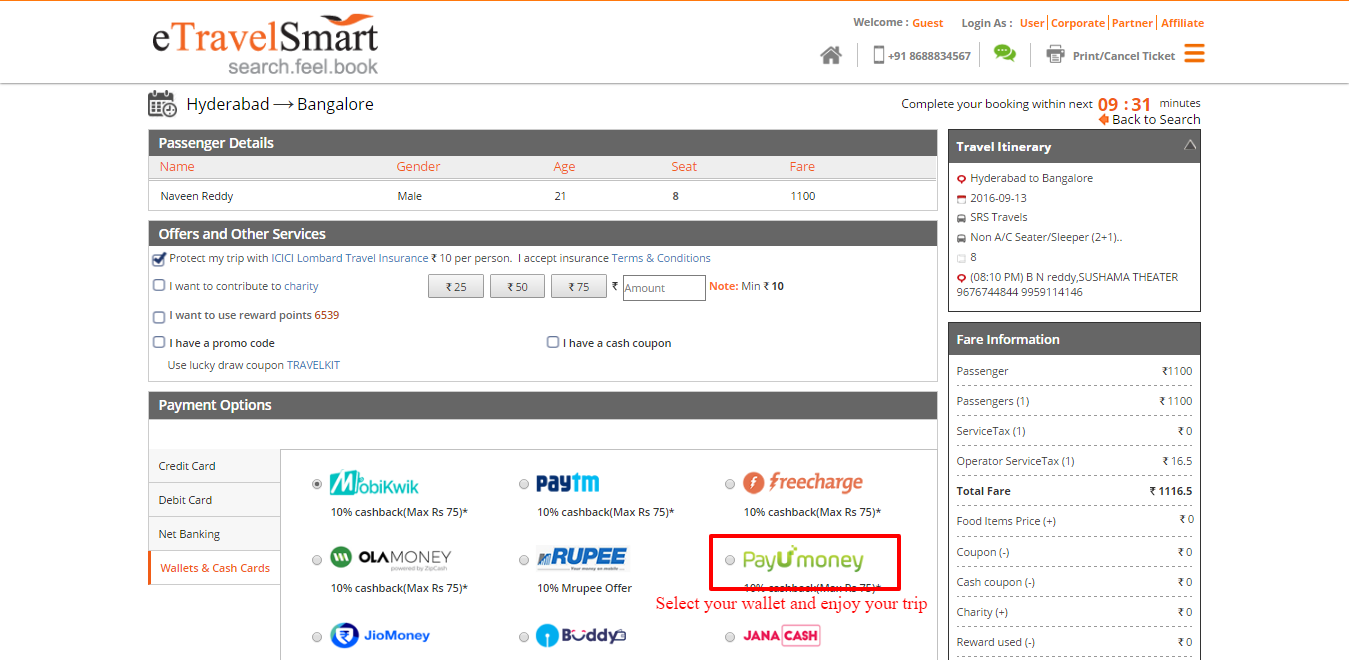This screenshot has width=1349, height=660.
Task: Click the +91 8688834567 phone number
Action: pos(929,56)
